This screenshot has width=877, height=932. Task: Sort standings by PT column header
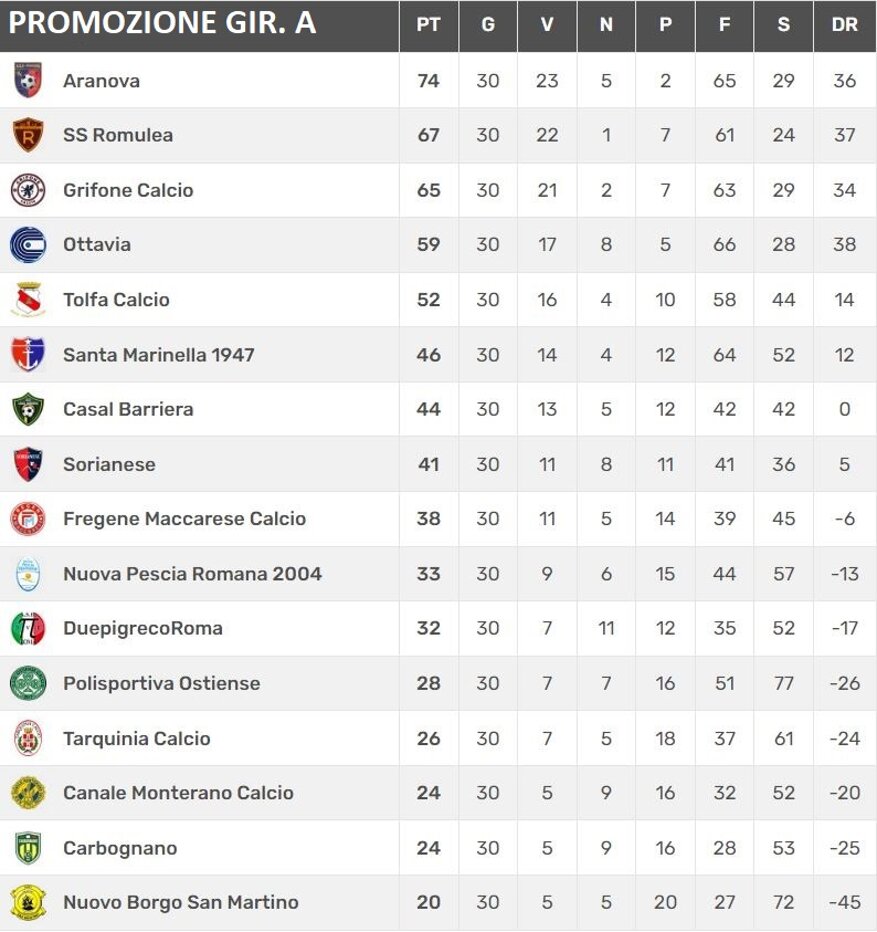pyautogui.click(x=428, y=25)
